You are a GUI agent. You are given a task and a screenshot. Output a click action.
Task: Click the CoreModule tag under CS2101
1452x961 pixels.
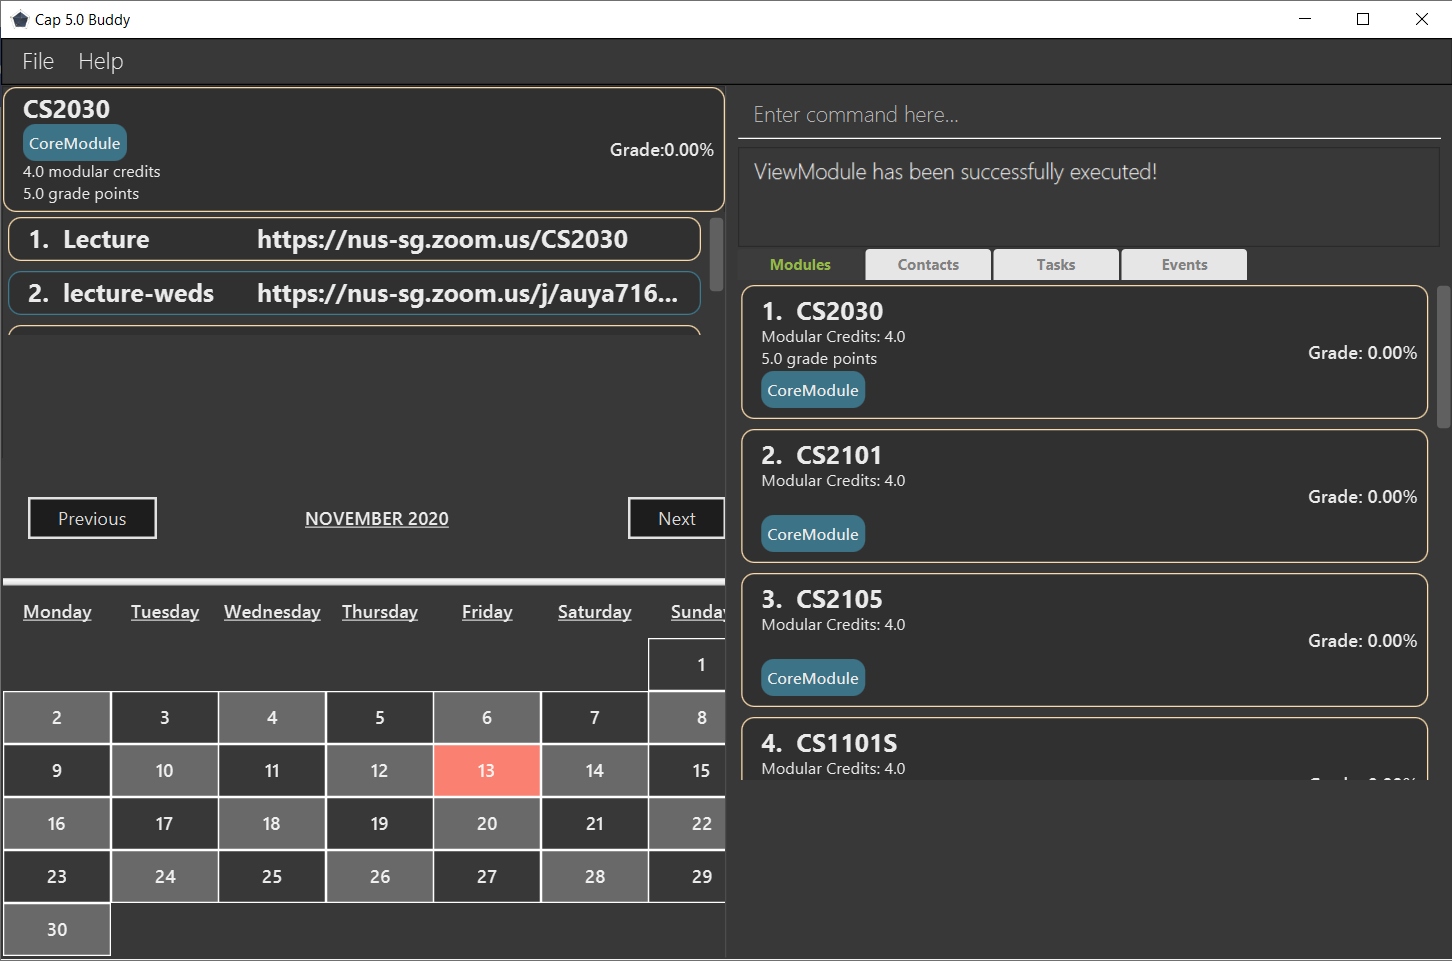[x=813, y=534]
